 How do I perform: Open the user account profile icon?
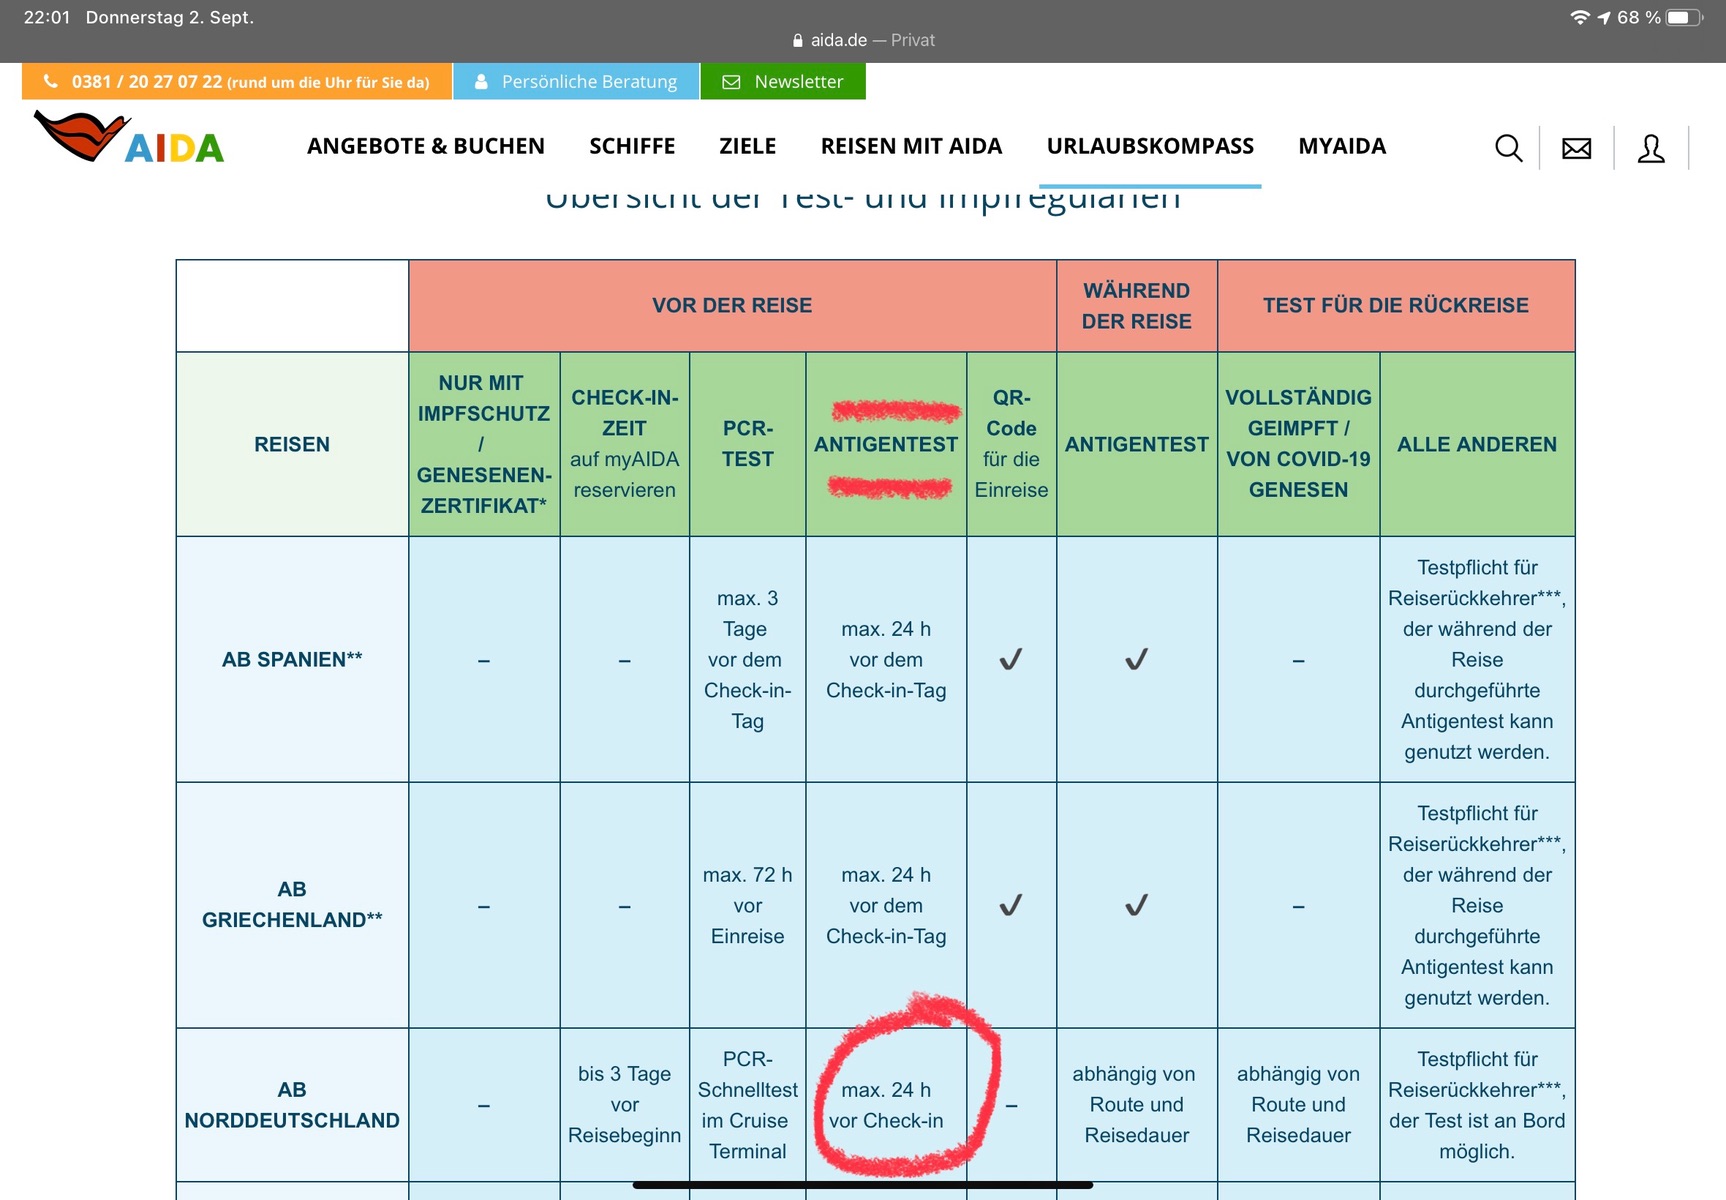[1650, 149]
